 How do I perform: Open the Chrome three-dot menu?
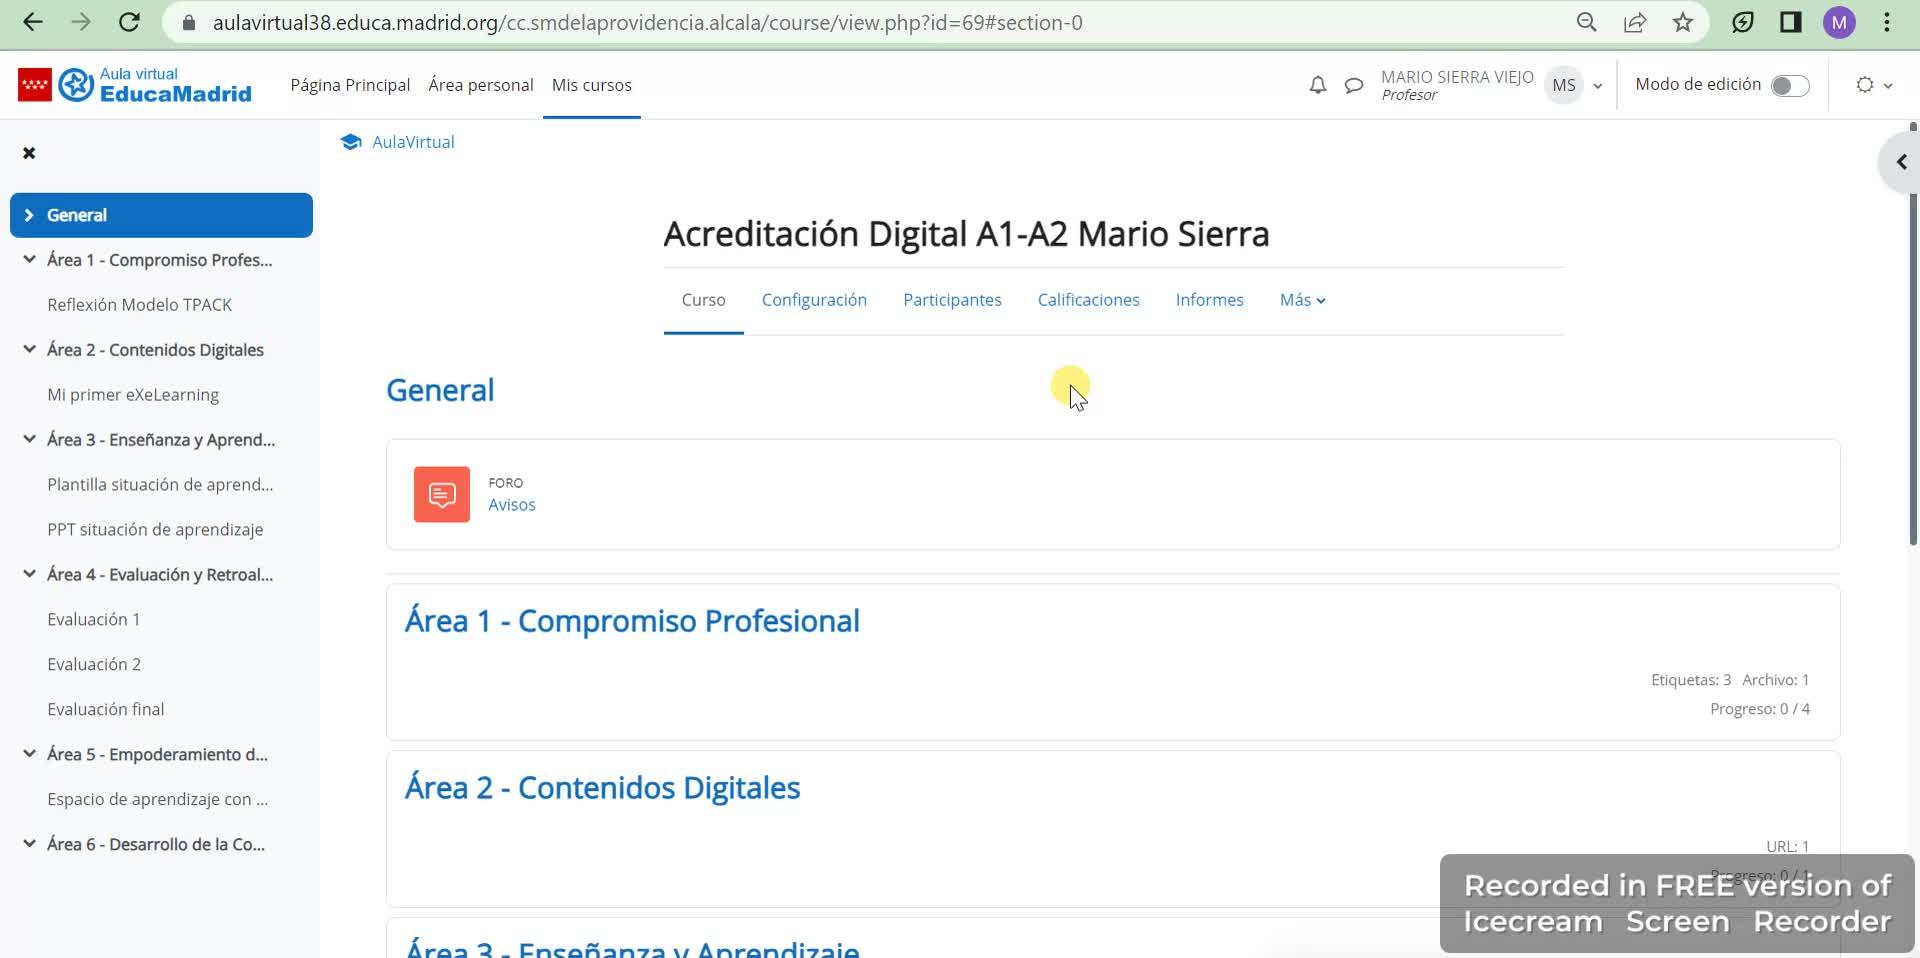1887,22
